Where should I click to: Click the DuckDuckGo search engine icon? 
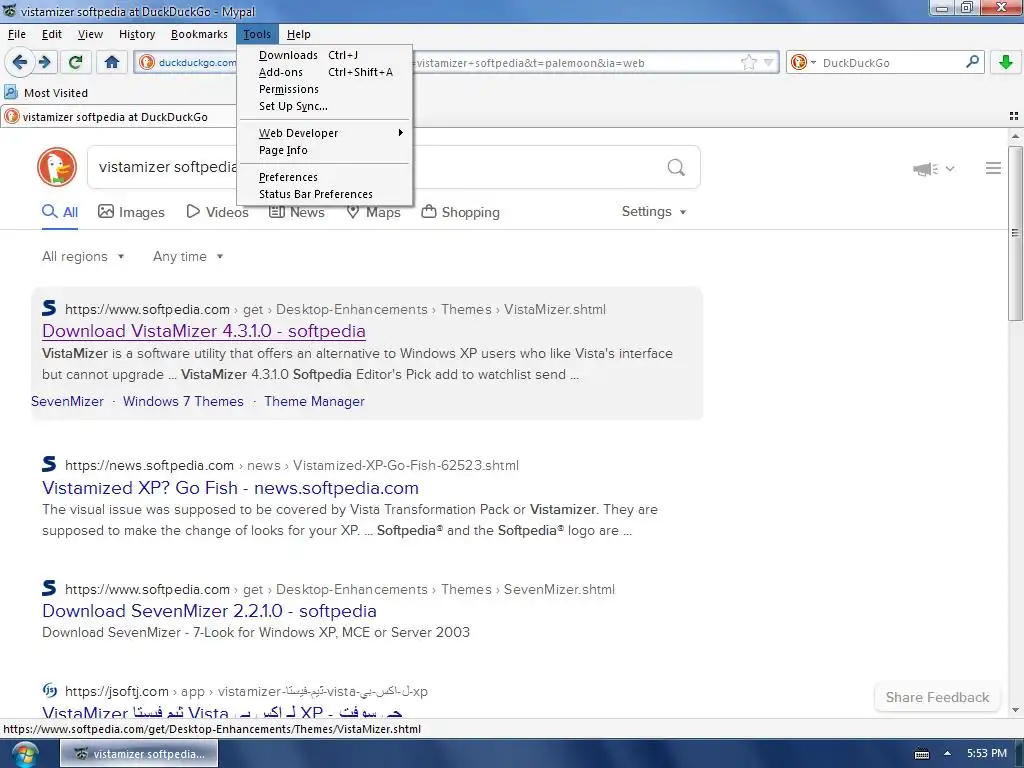[x=798, y=63]
